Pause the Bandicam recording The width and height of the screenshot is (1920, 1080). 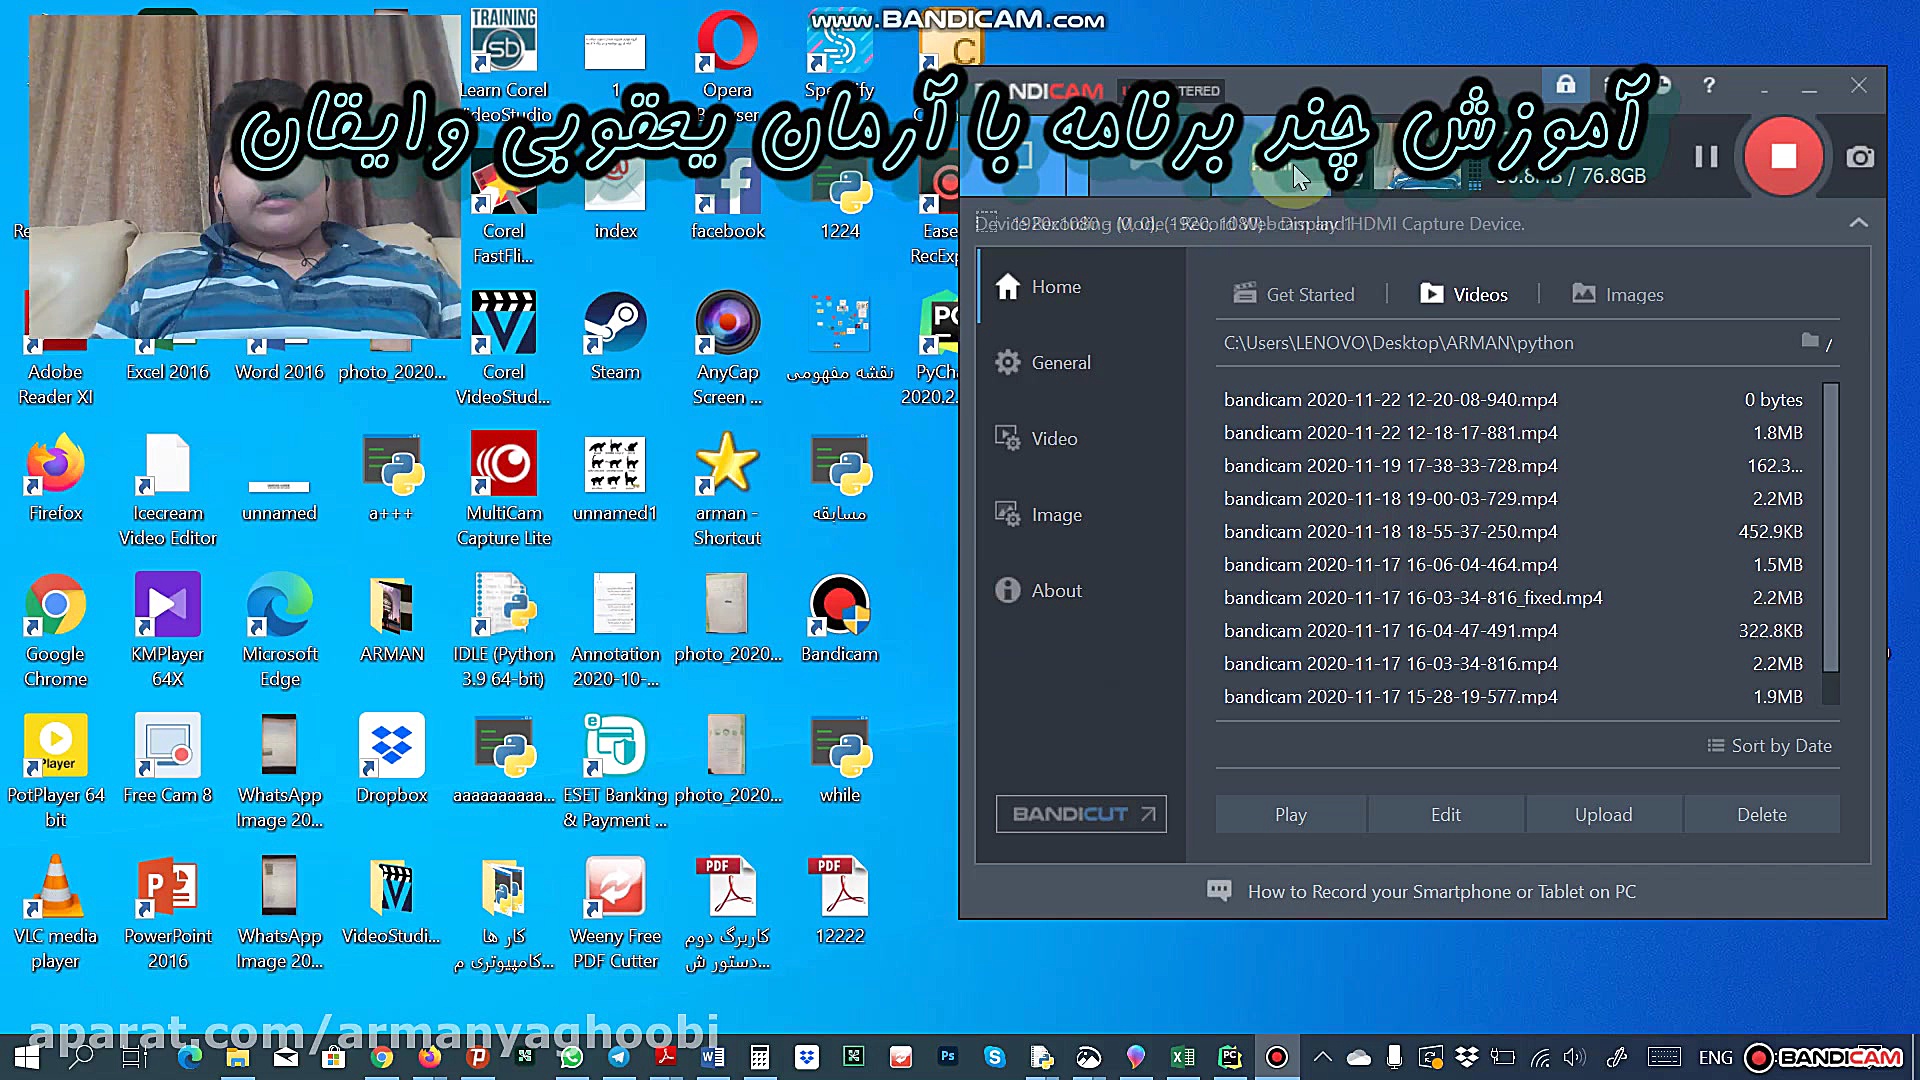click(1706, 157)
